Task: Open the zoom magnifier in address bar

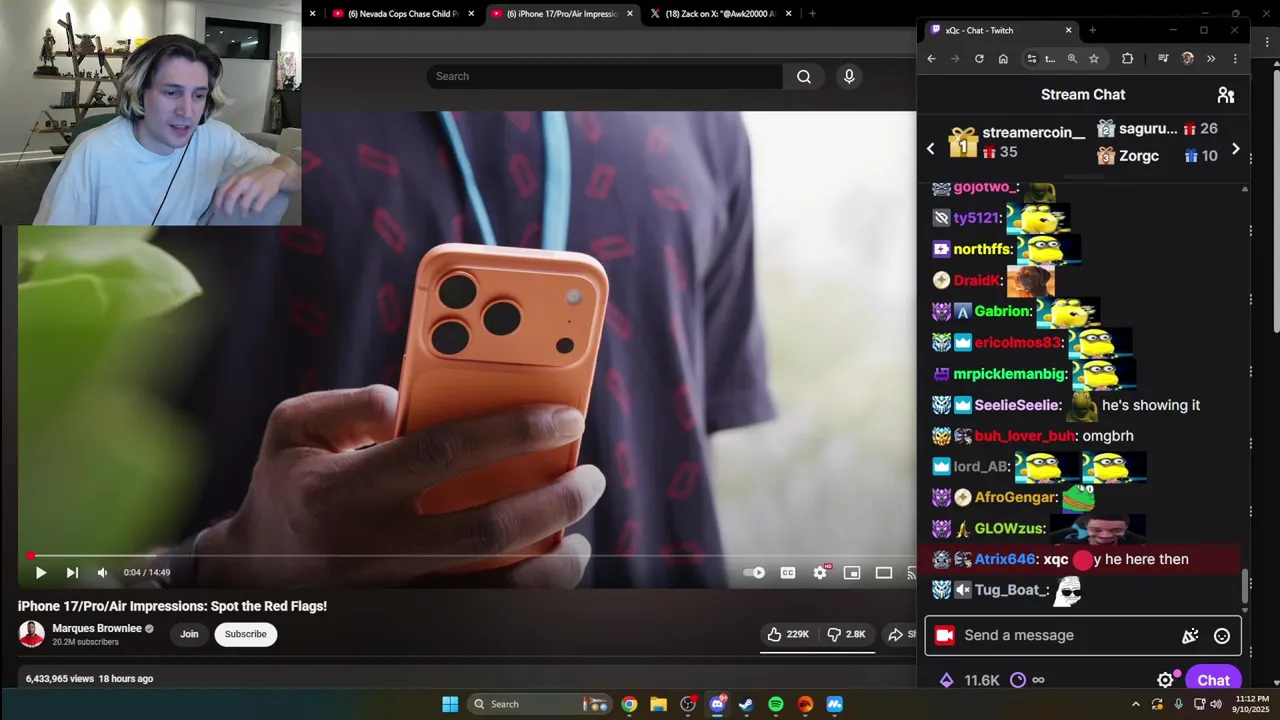Action: [x=1072, y=59]
